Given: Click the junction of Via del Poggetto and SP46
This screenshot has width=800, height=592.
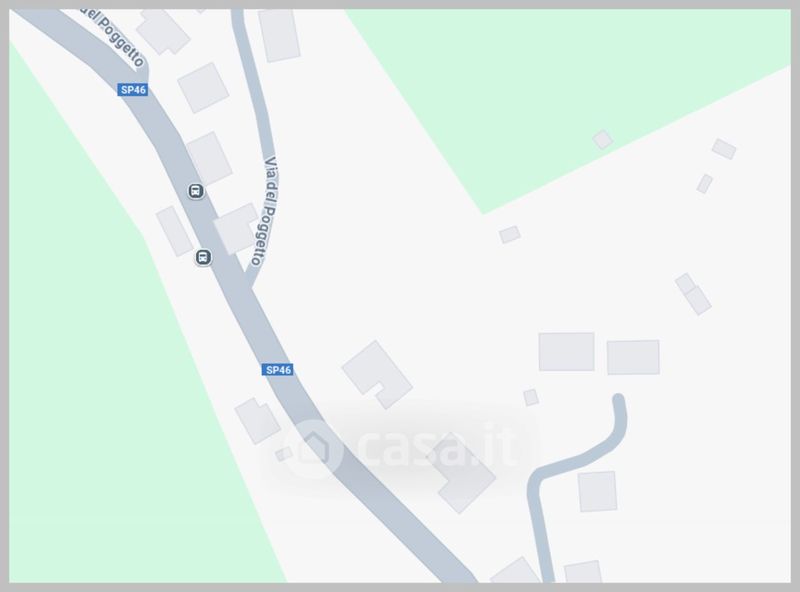Looking at the screenshot, I should (248, 282).
